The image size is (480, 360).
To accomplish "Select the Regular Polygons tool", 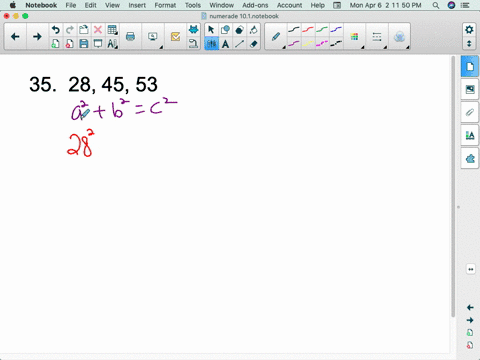I will point(239,30).
